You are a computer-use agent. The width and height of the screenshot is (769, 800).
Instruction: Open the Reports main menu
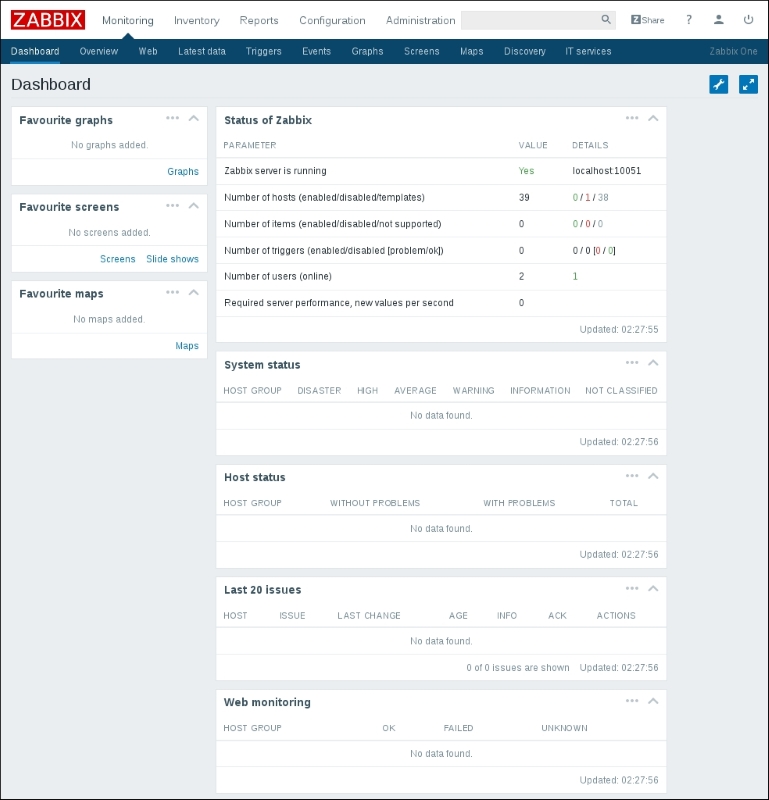coord(259,20)
